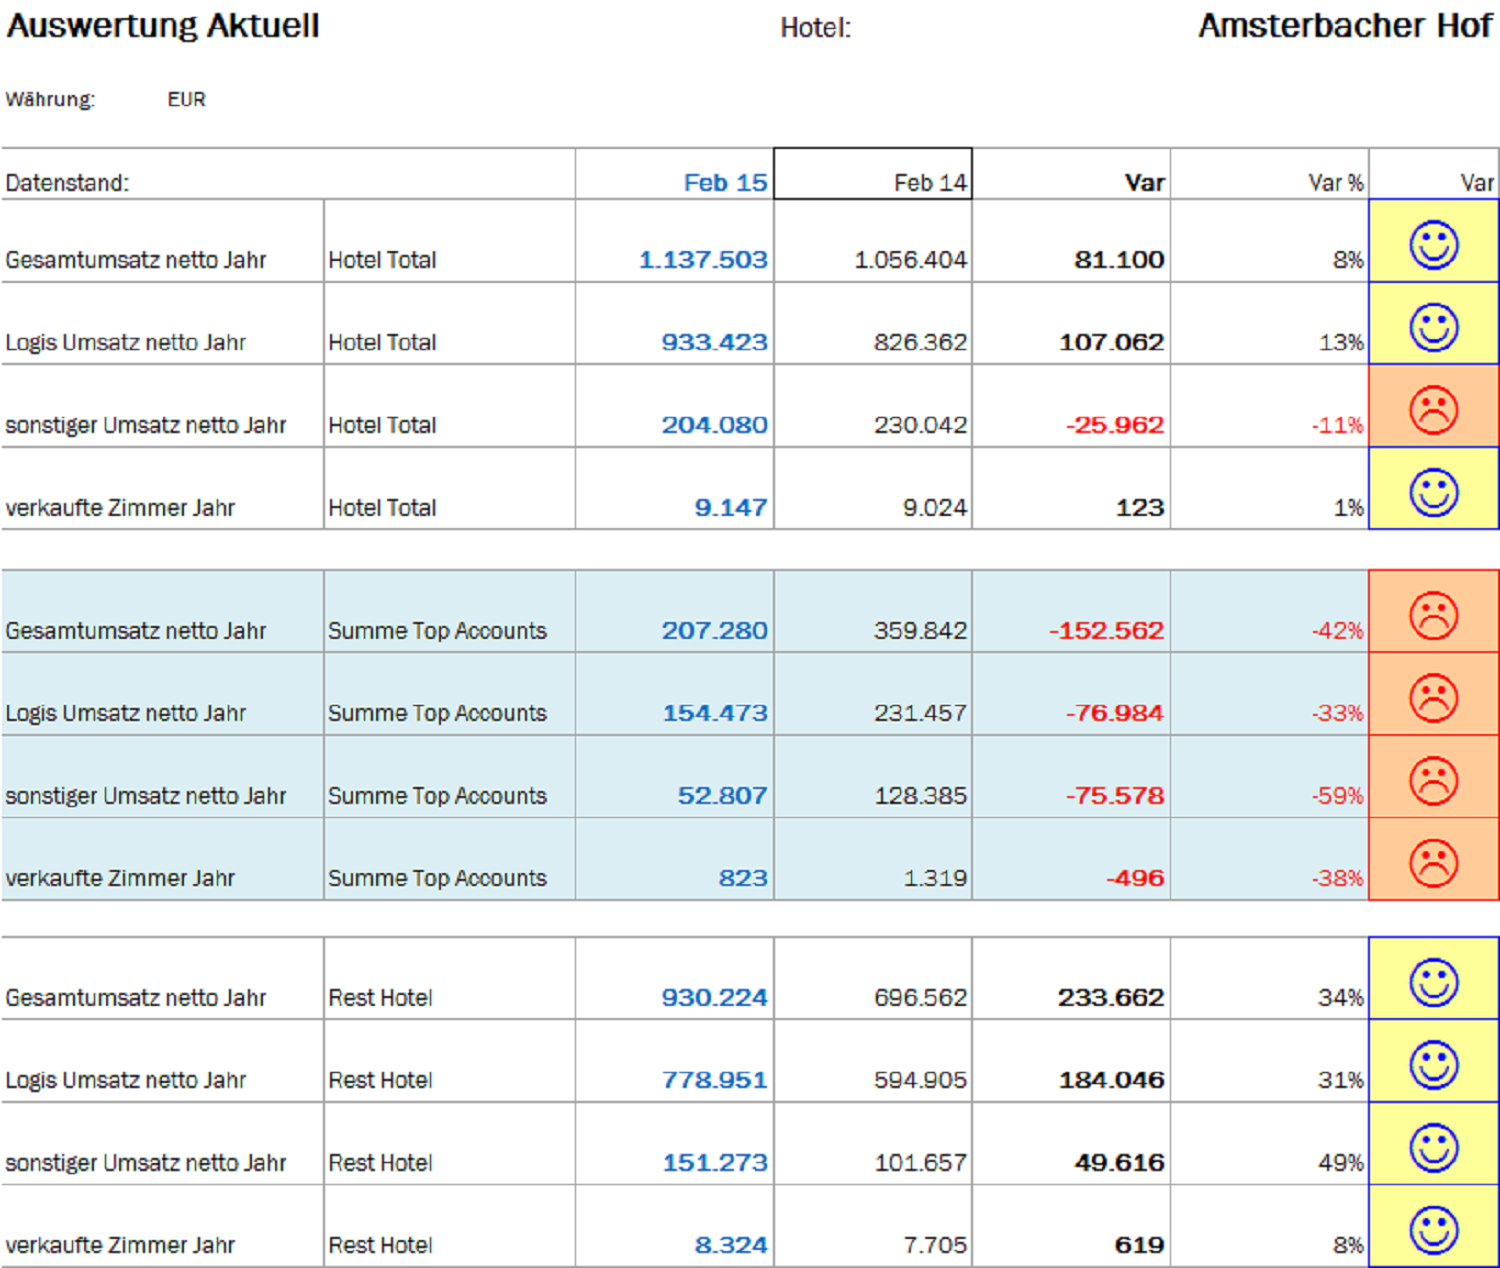
Task: Click sad face for Logis Umsatz Summe Top Accounts
Action: coord(1434,698)
